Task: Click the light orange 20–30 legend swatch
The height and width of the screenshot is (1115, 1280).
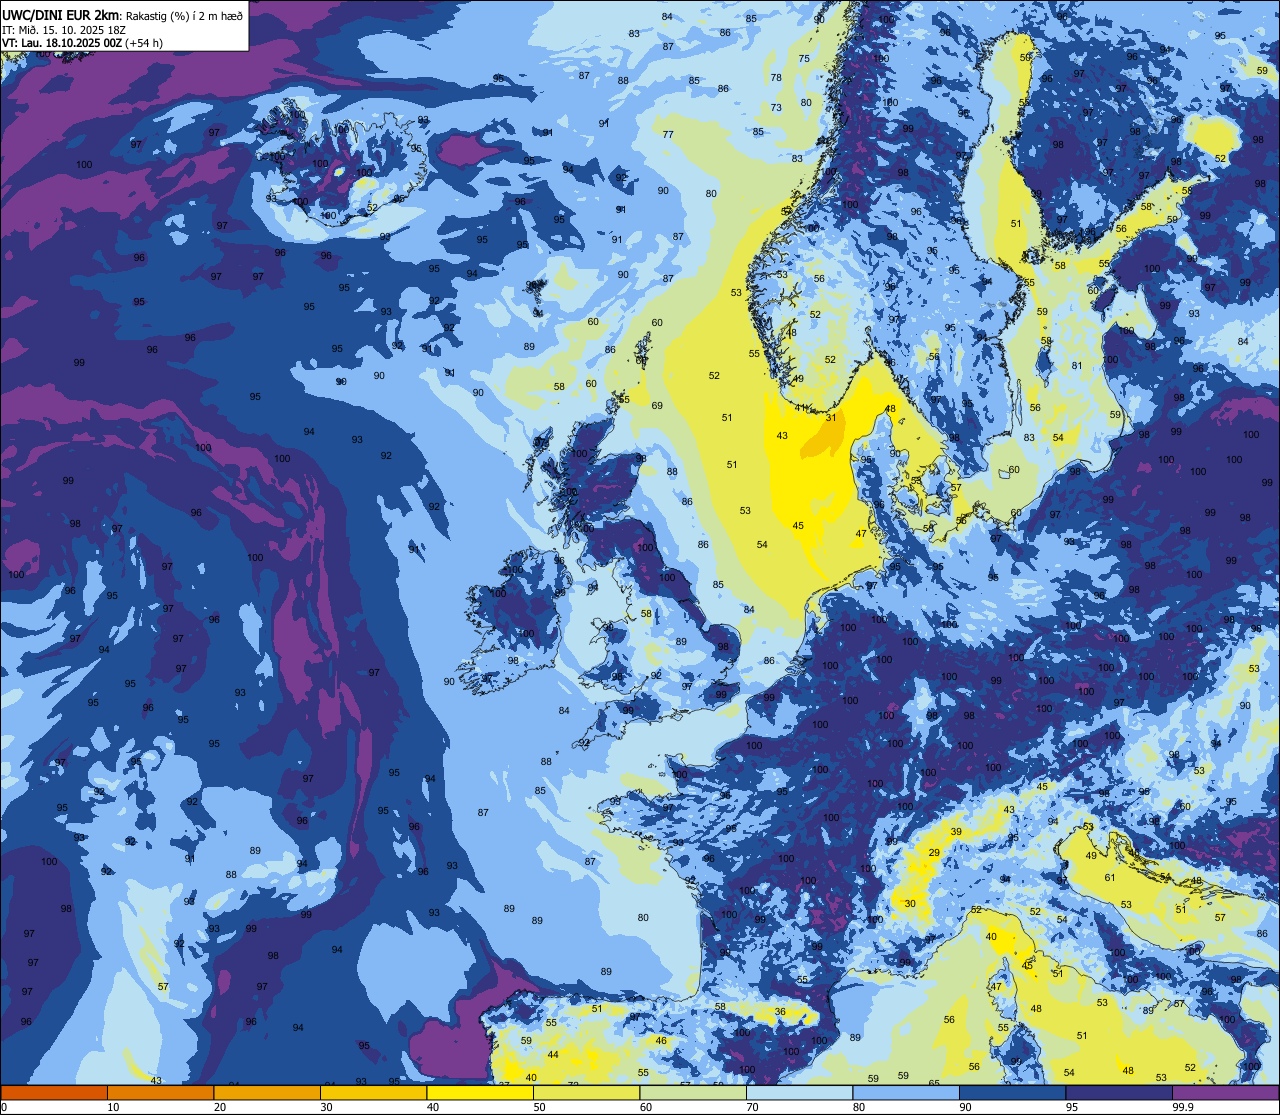Action: [x=267, y=1092]
